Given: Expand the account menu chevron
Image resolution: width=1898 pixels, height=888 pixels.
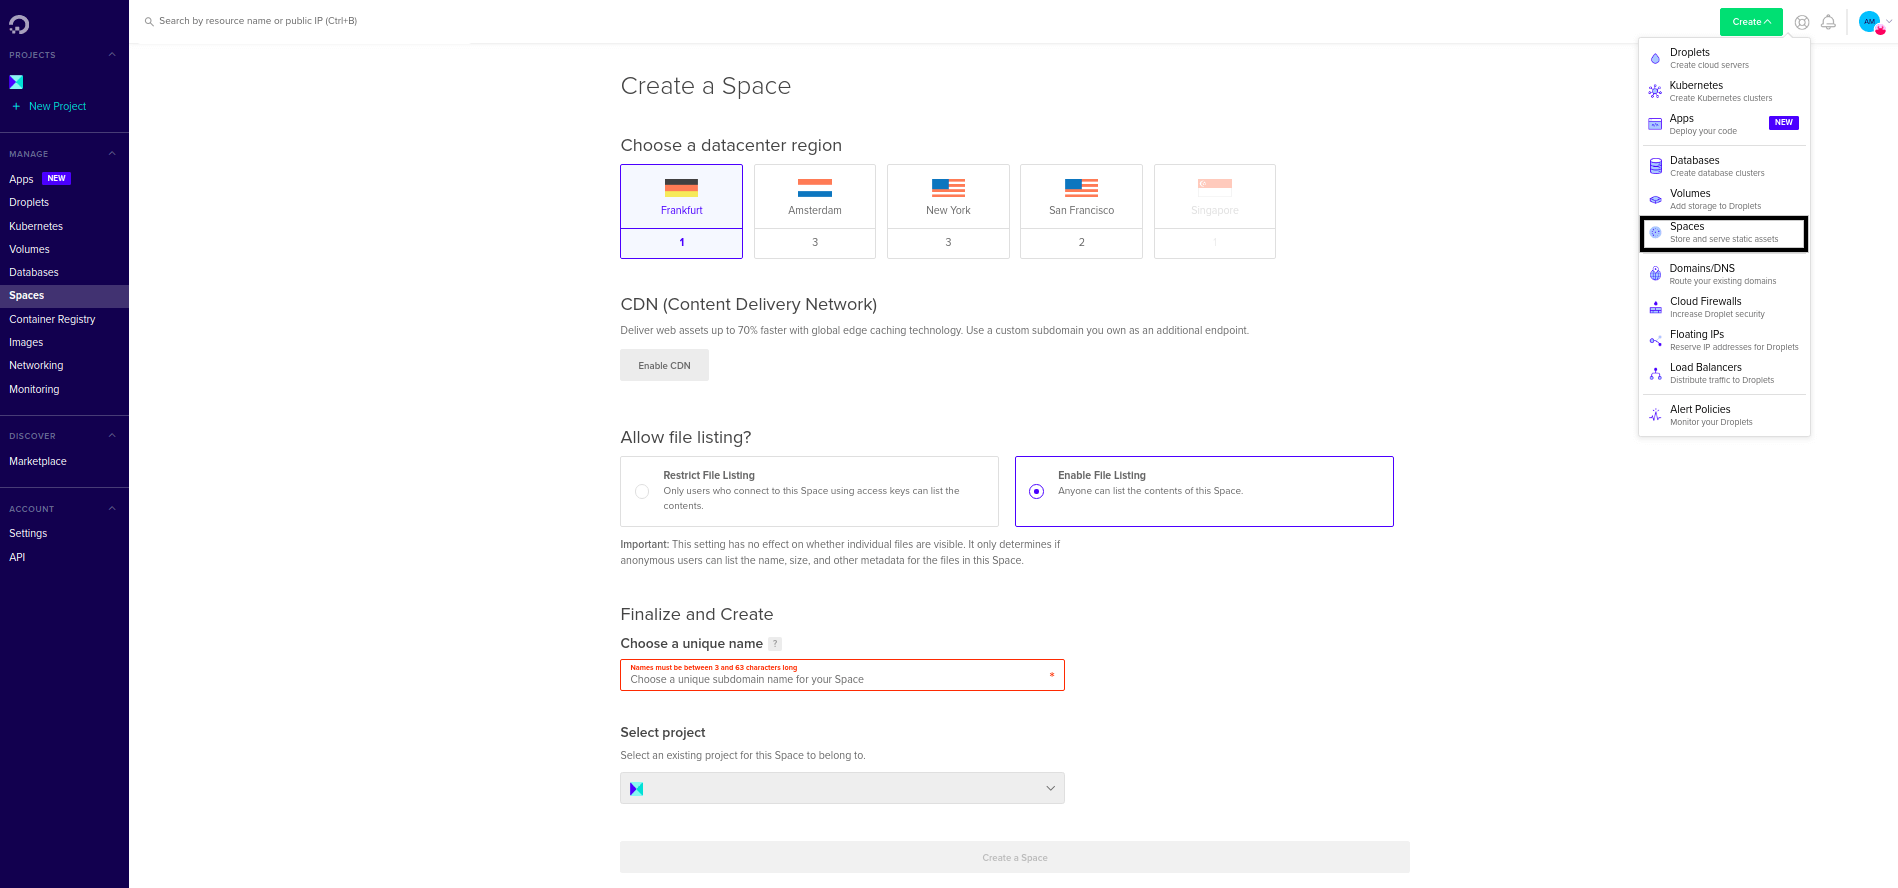Looking at the screenshot, I should coord(1889,21).
